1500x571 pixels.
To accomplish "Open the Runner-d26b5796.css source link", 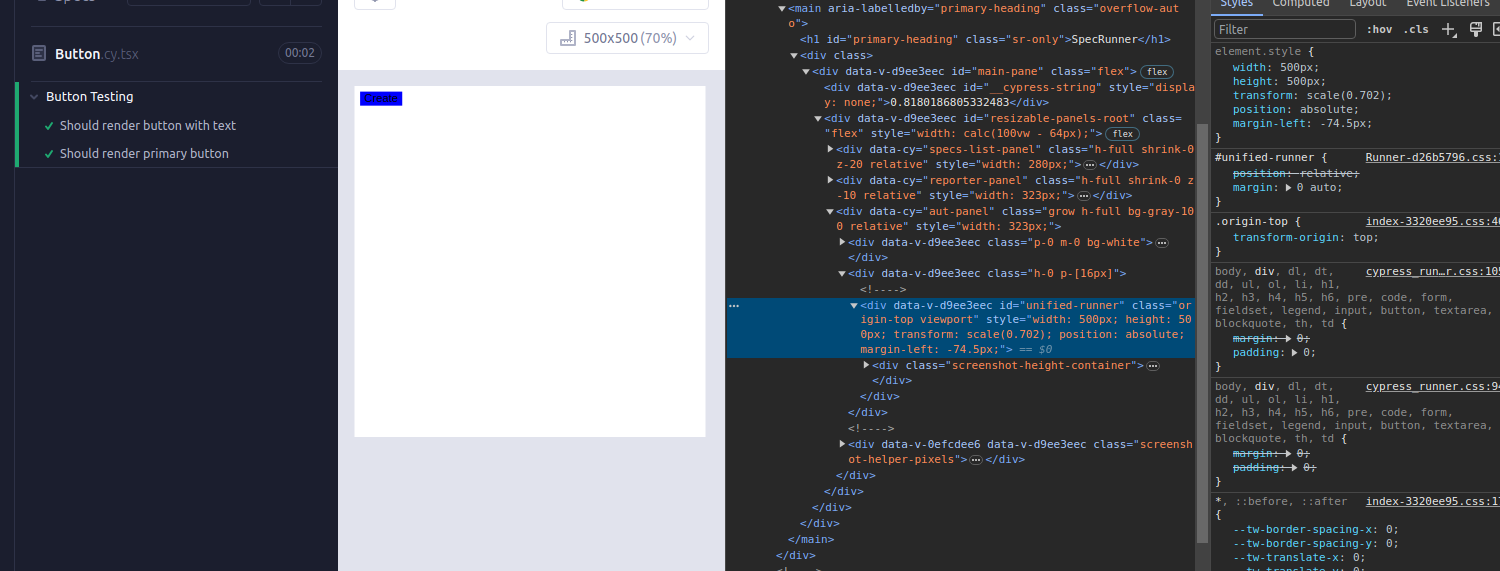I will 1432,158.
